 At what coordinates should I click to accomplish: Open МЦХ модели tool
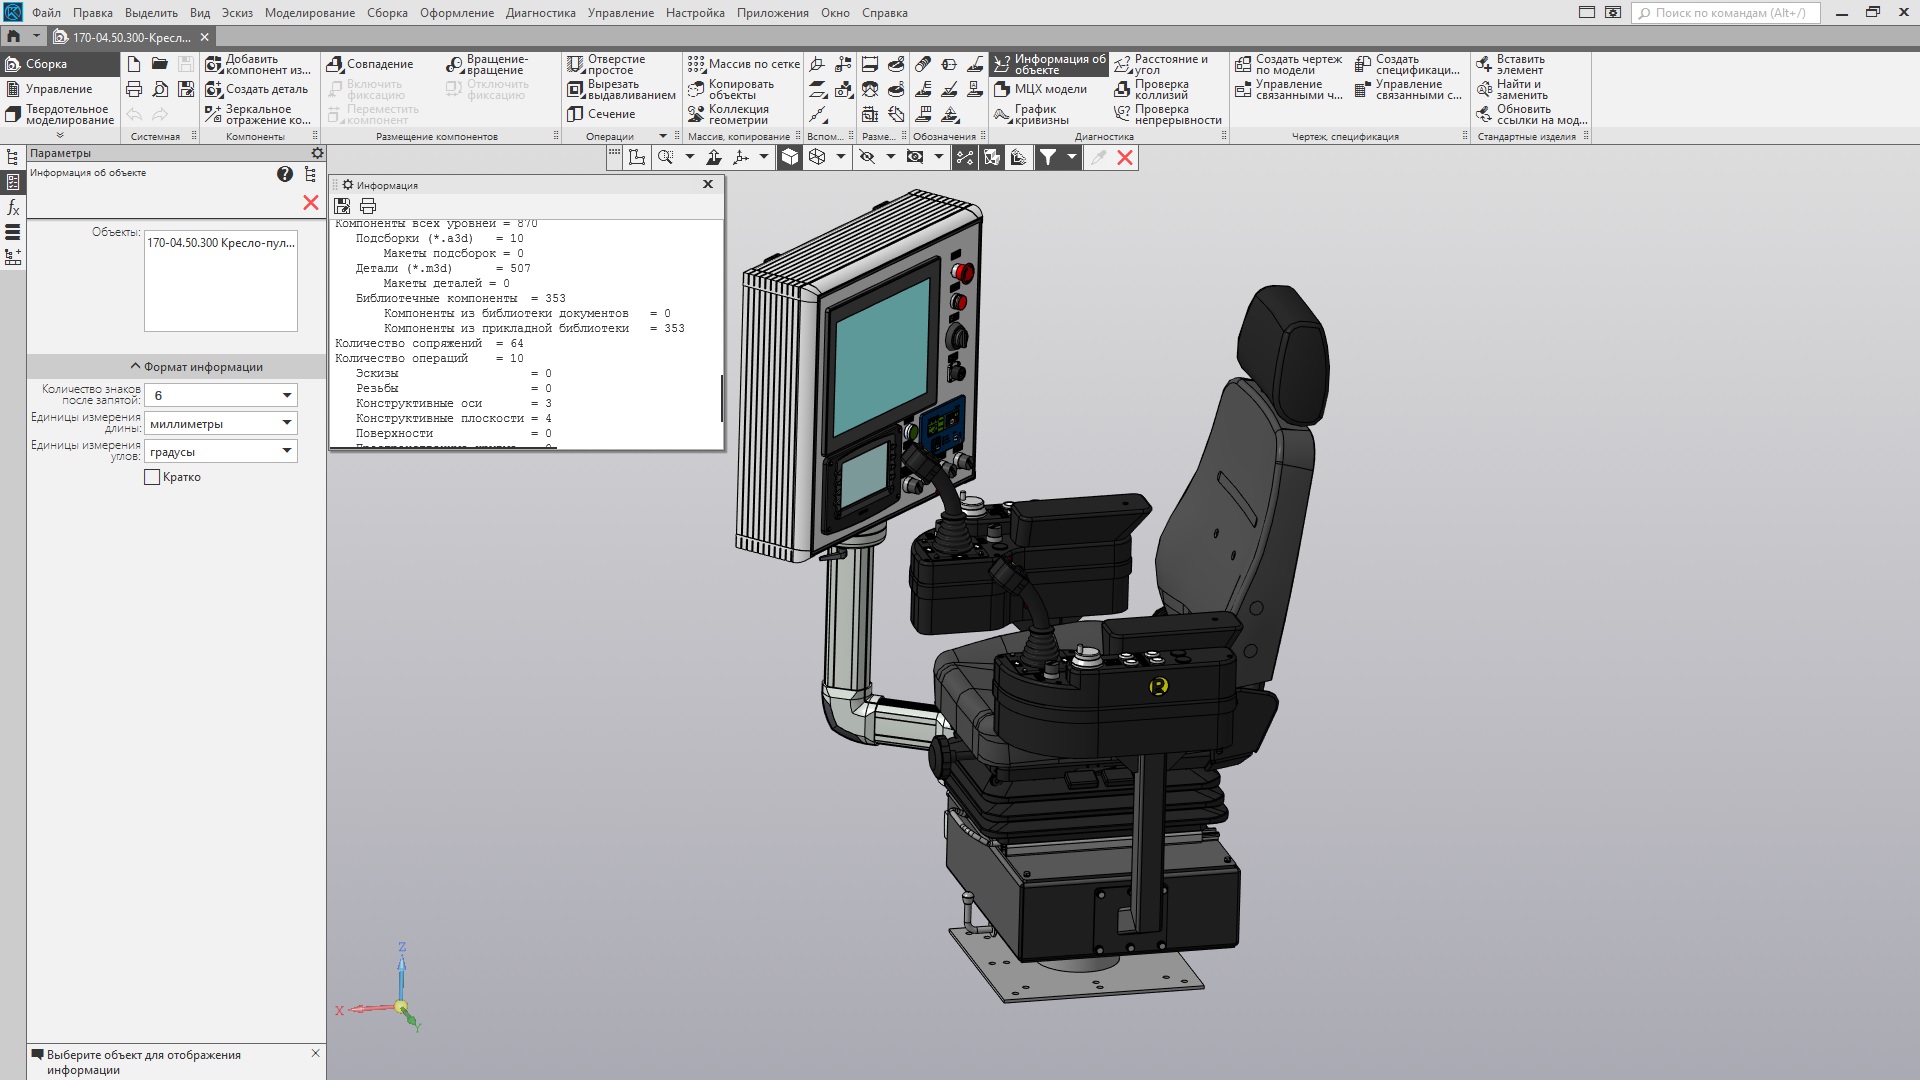point(1040,89)
